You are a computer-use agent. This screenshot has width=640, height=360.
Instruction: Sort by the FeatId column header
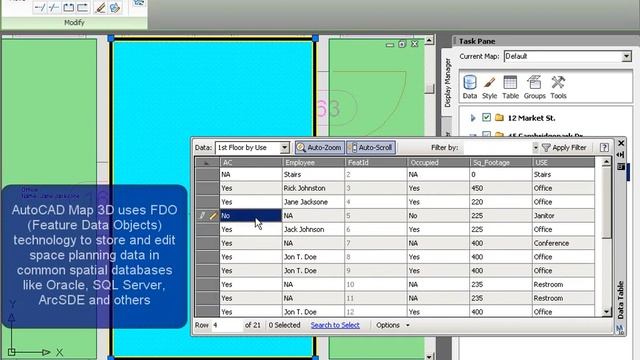pyautogui.click(x=376, y=162)
